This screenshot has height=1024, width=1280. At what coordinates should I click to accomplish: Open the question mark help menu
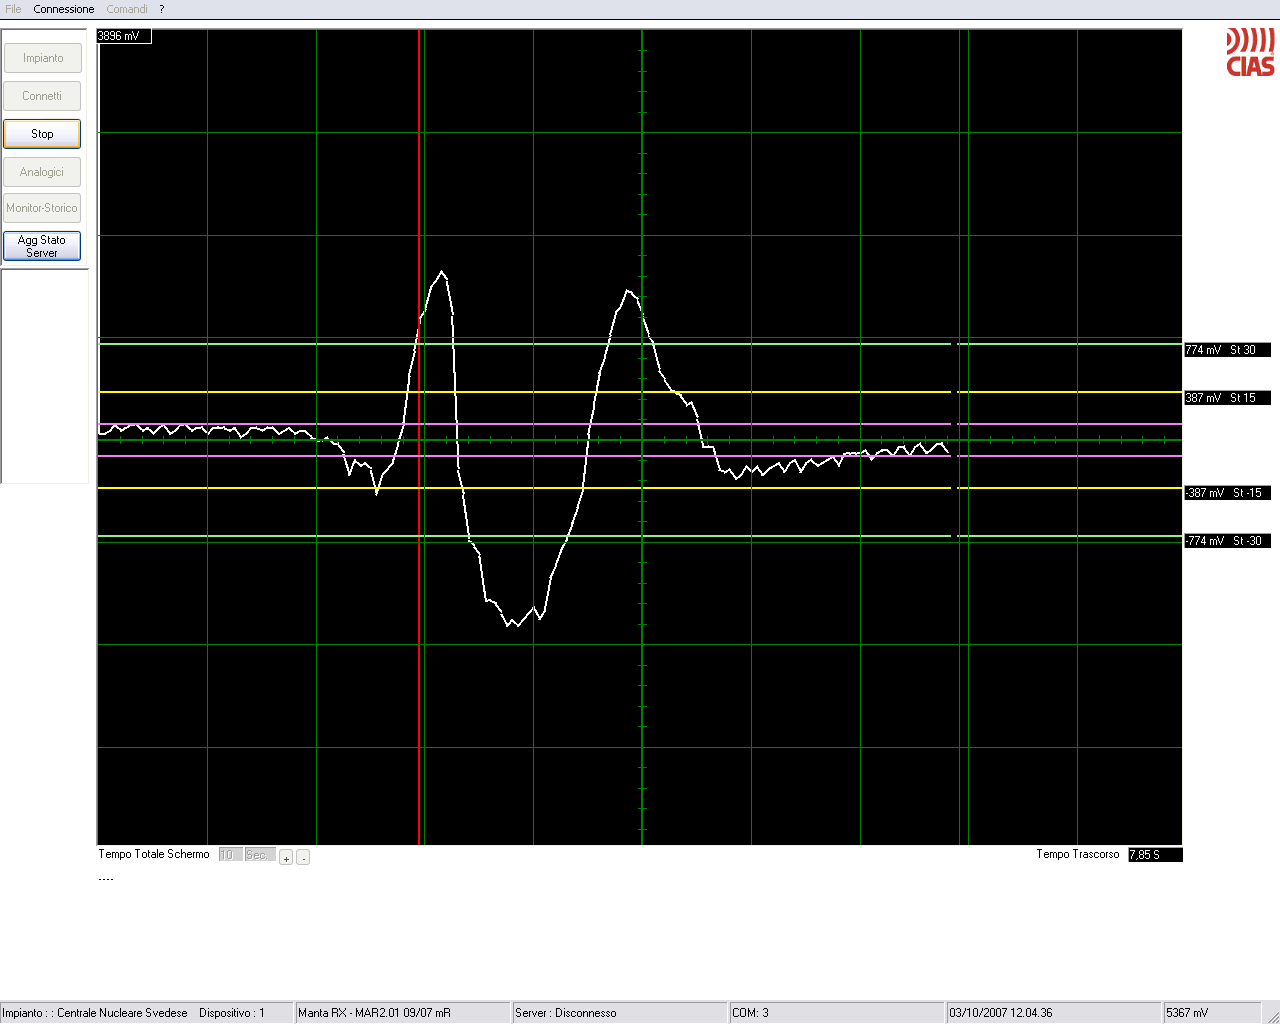click(x=161, y=9)
